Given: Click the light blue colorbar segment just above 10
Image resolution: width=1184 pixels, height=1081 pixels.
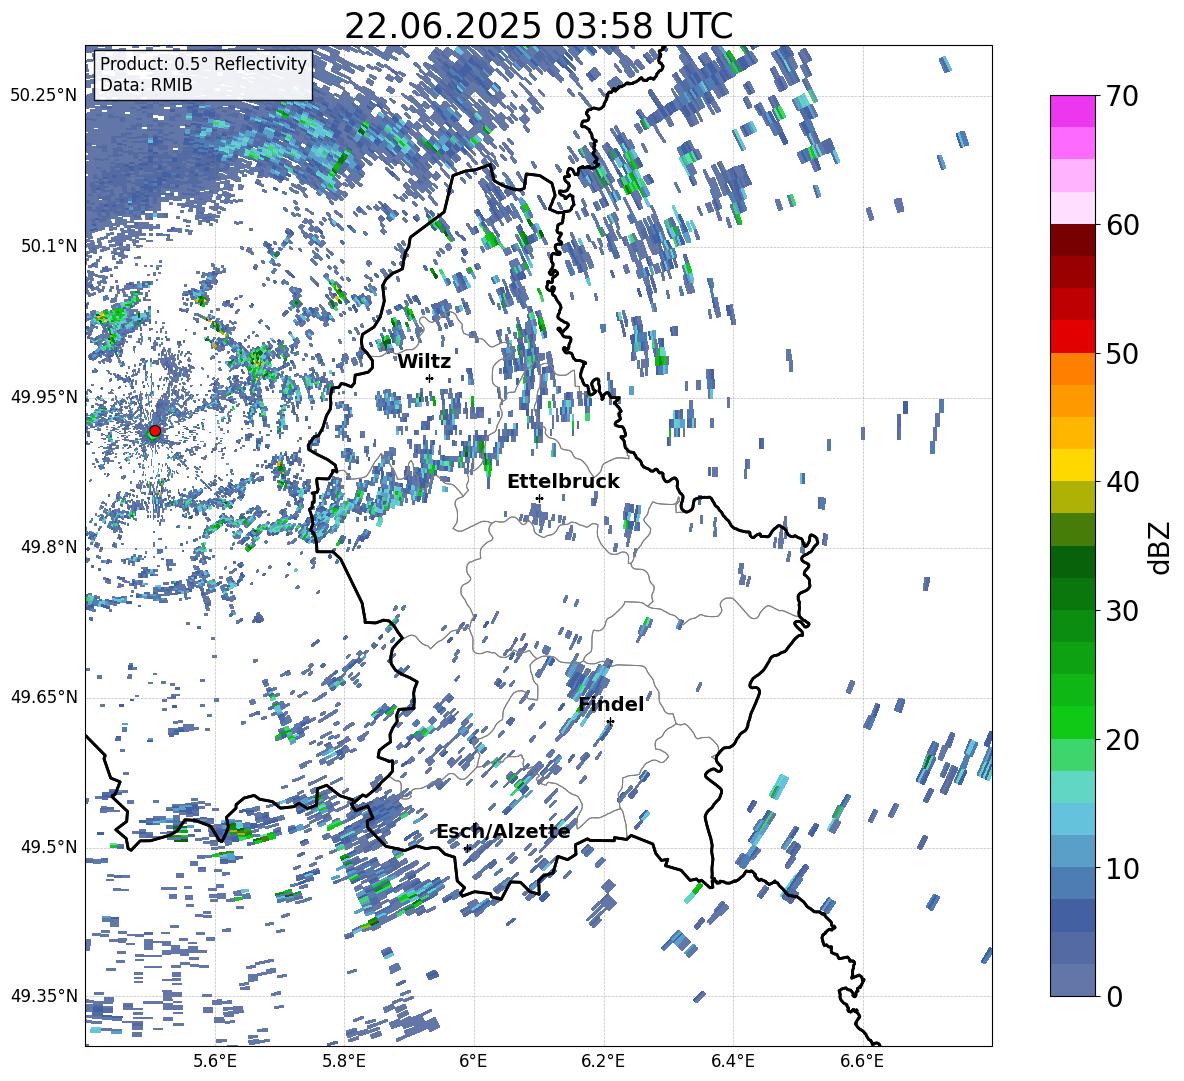Looking at the screenshot, I should 1072,851.
